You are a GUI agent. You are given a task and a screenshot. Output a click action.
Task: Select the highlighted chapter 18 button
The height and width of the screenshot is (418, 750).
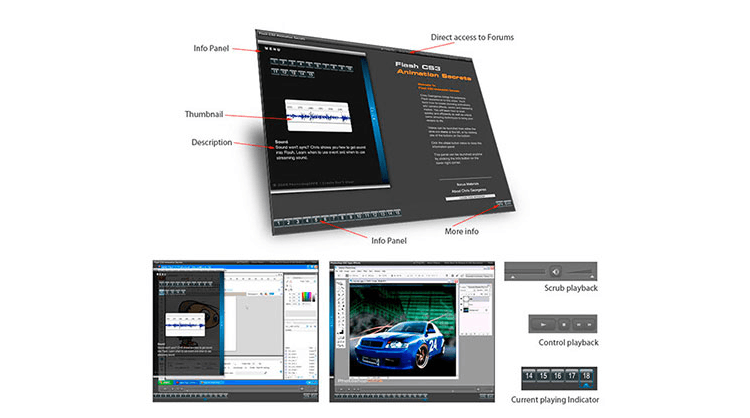coord(586,377)
